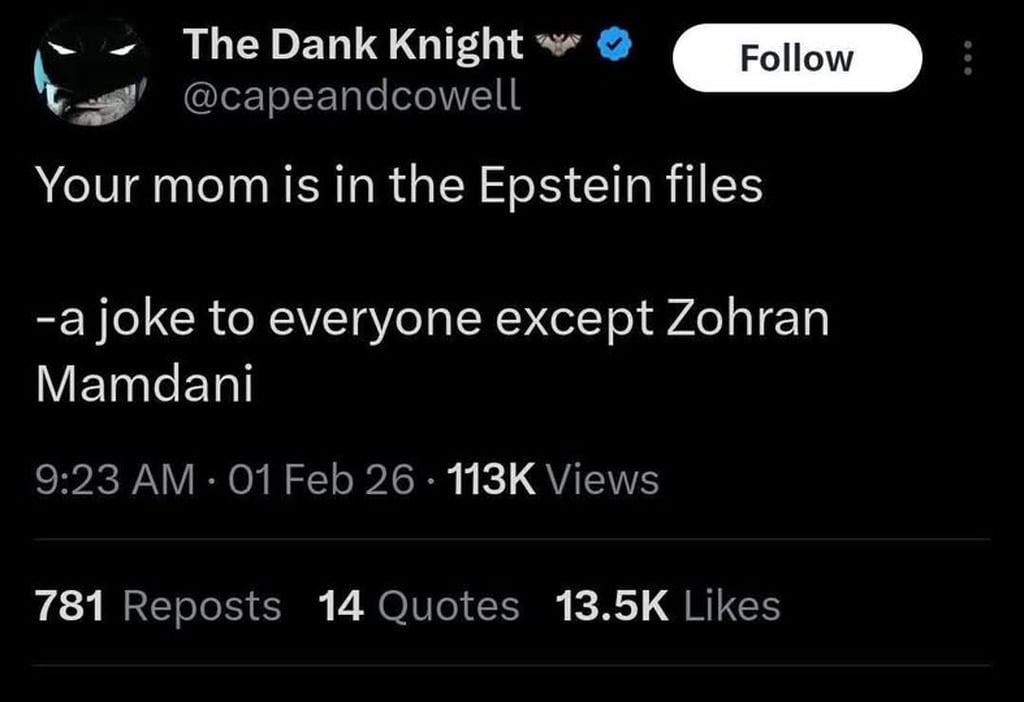1024x702 pixels.
Task: Click the bat emoji beside the name
Action: (560, 44)
